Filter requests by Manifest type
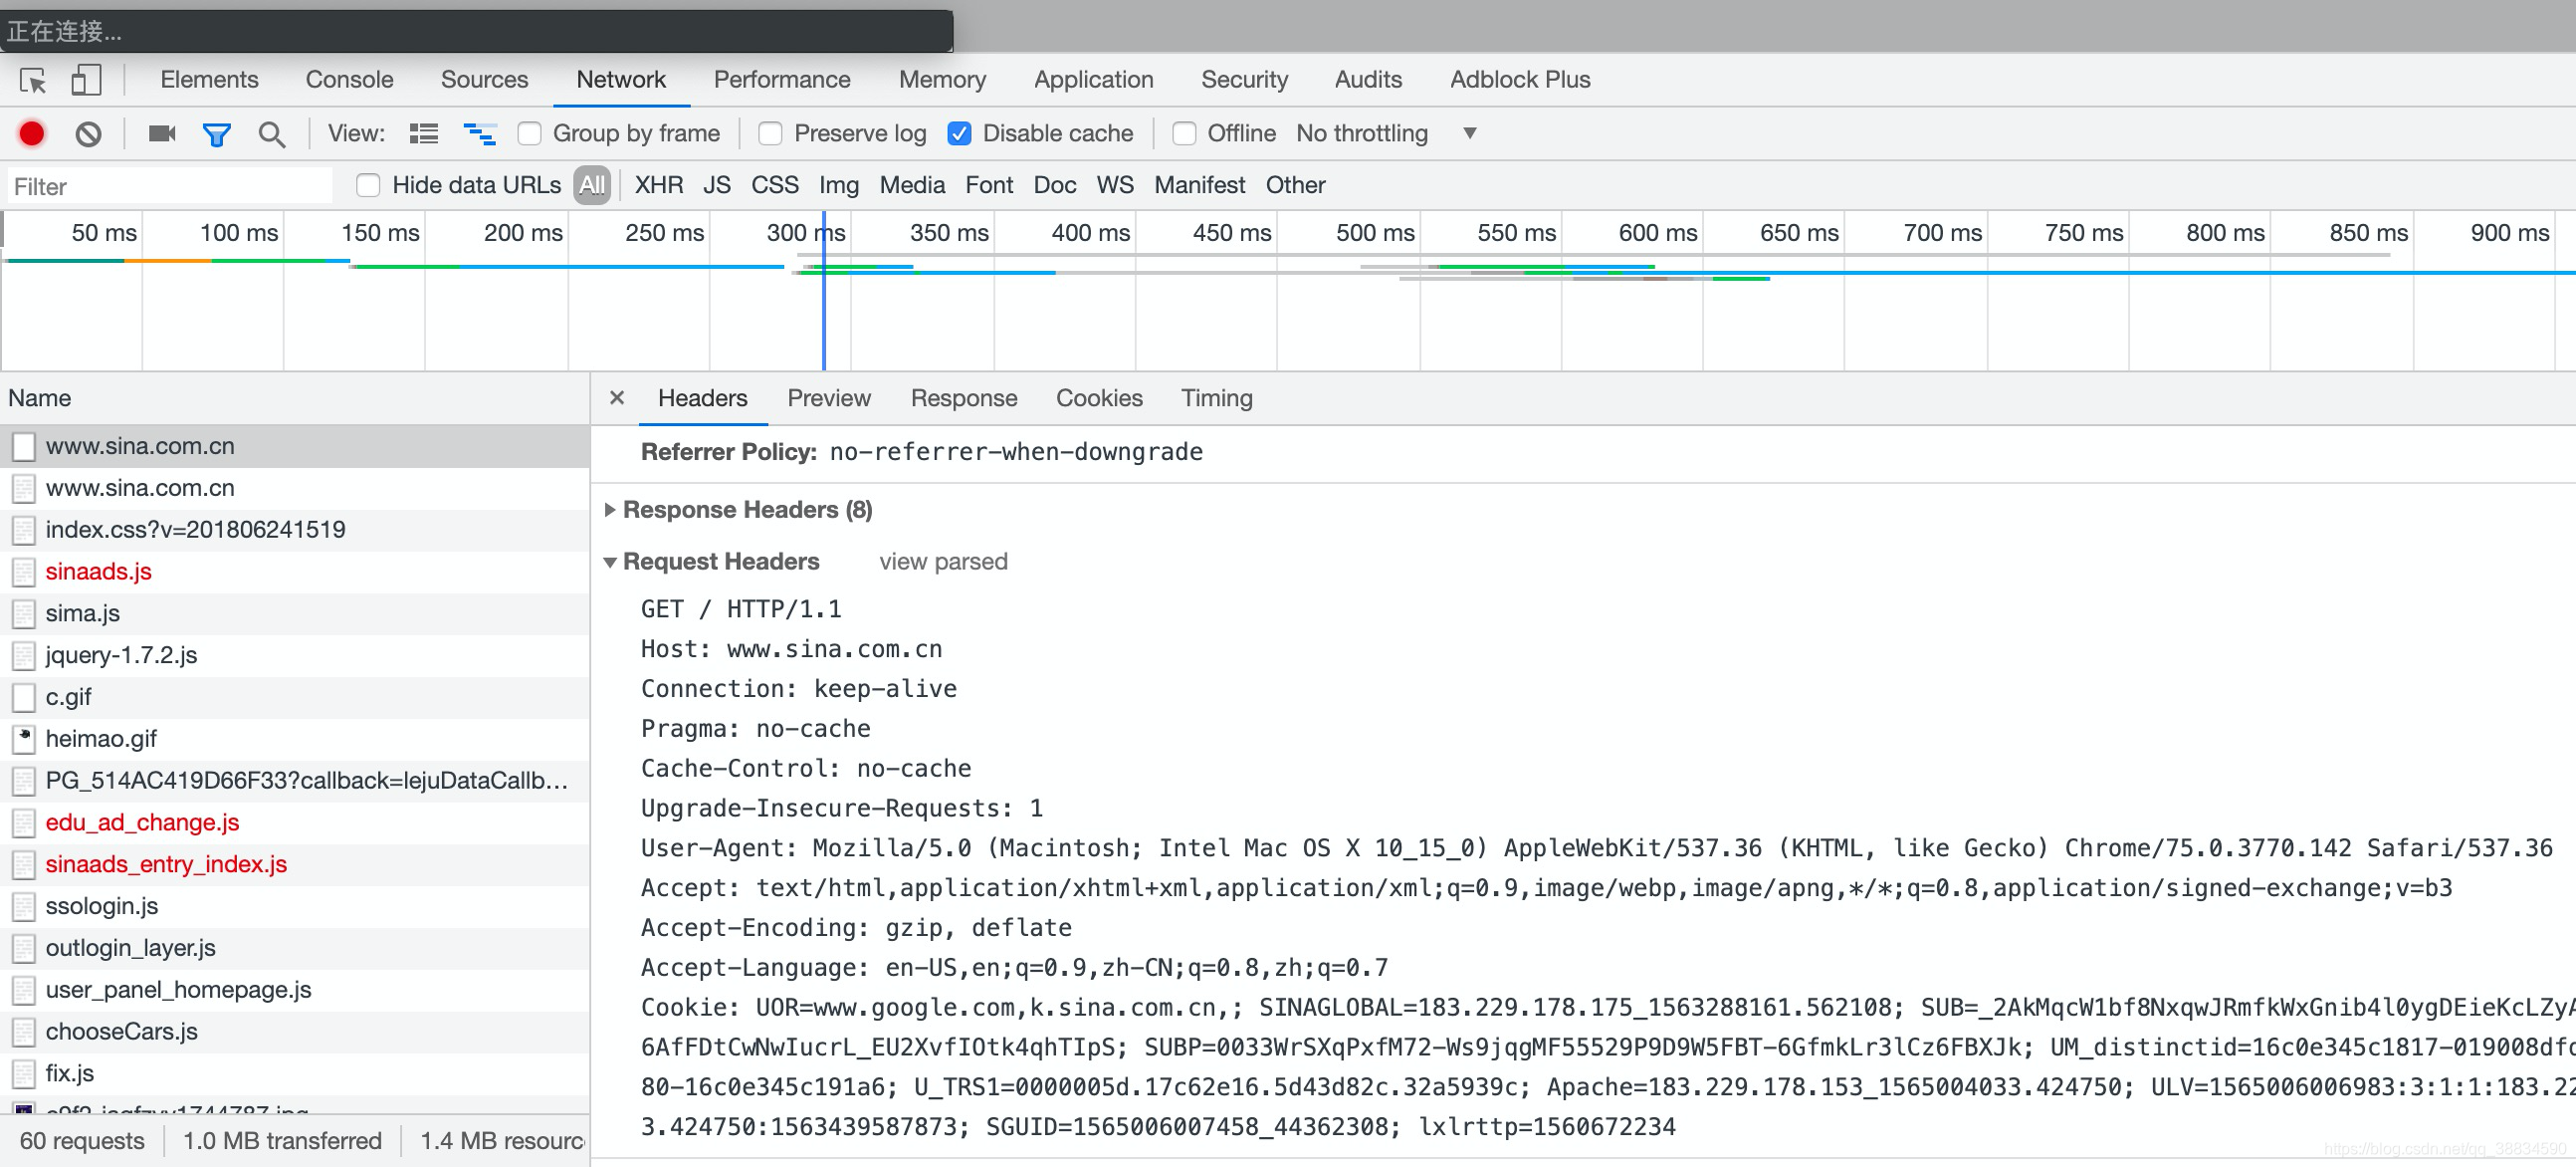Image resolution: width=2576 pixels, height=1167 pixels. click(x=1199, y=185)
